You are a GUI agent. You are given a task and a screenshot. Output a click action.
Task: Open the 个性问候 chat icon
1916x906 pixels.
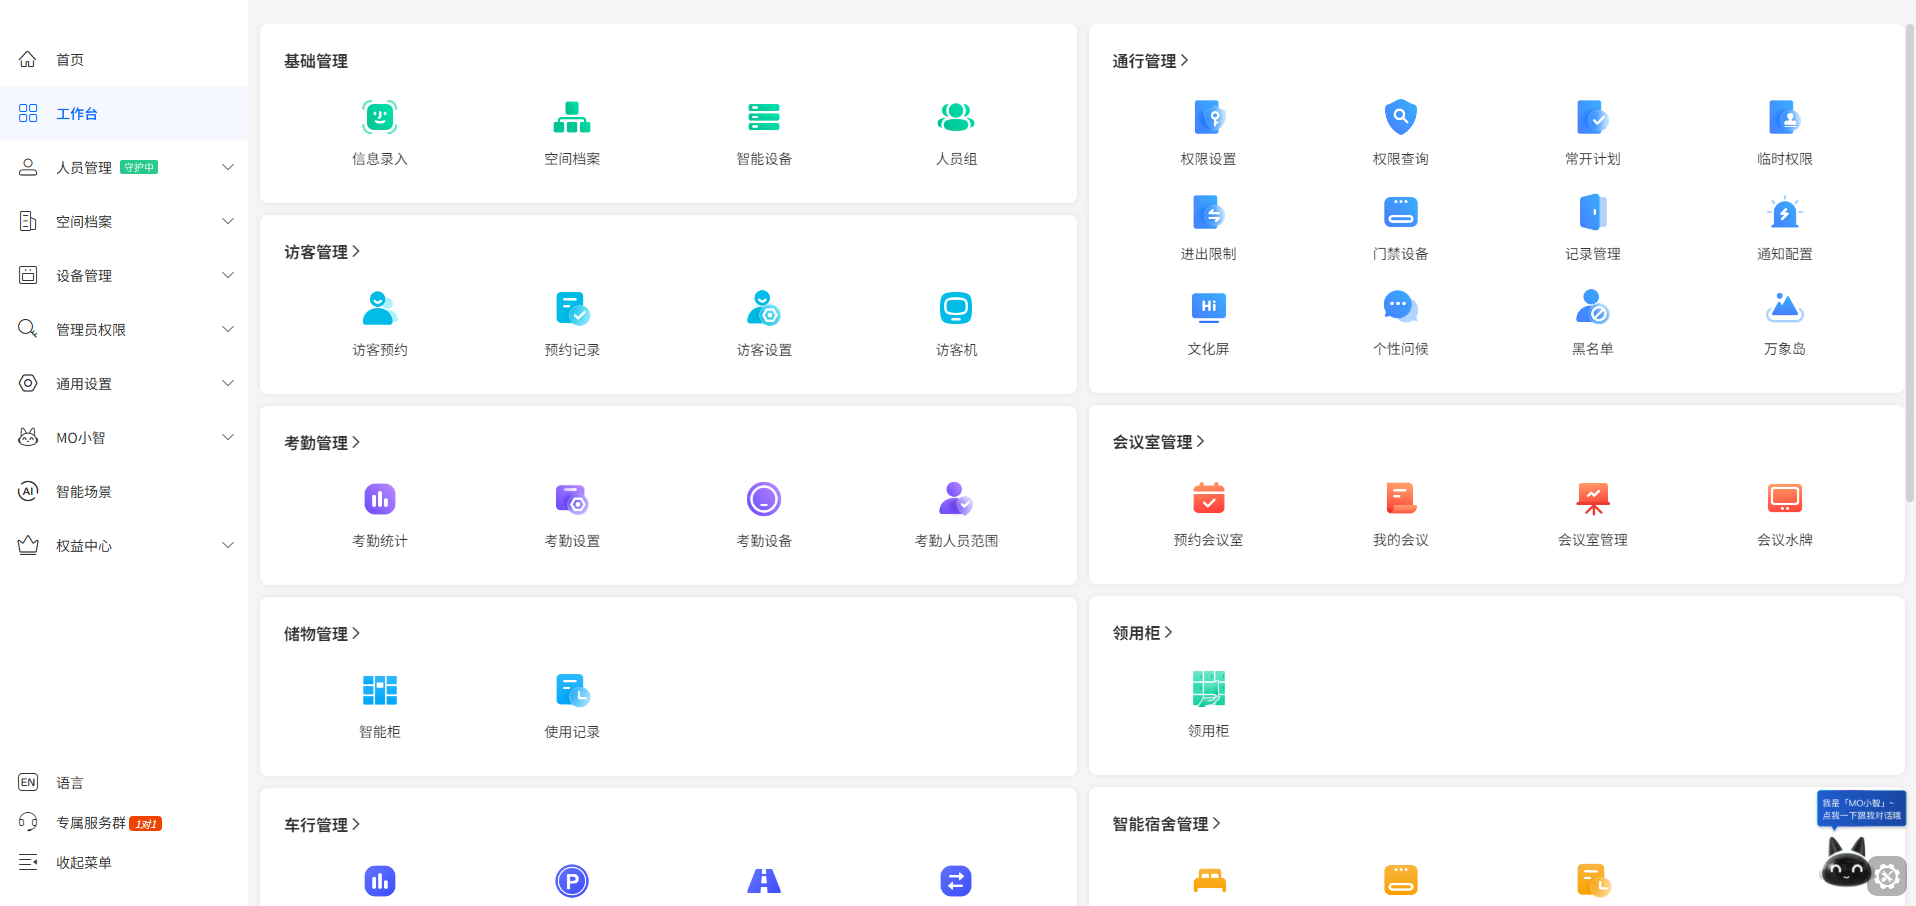coord(1401,307)
